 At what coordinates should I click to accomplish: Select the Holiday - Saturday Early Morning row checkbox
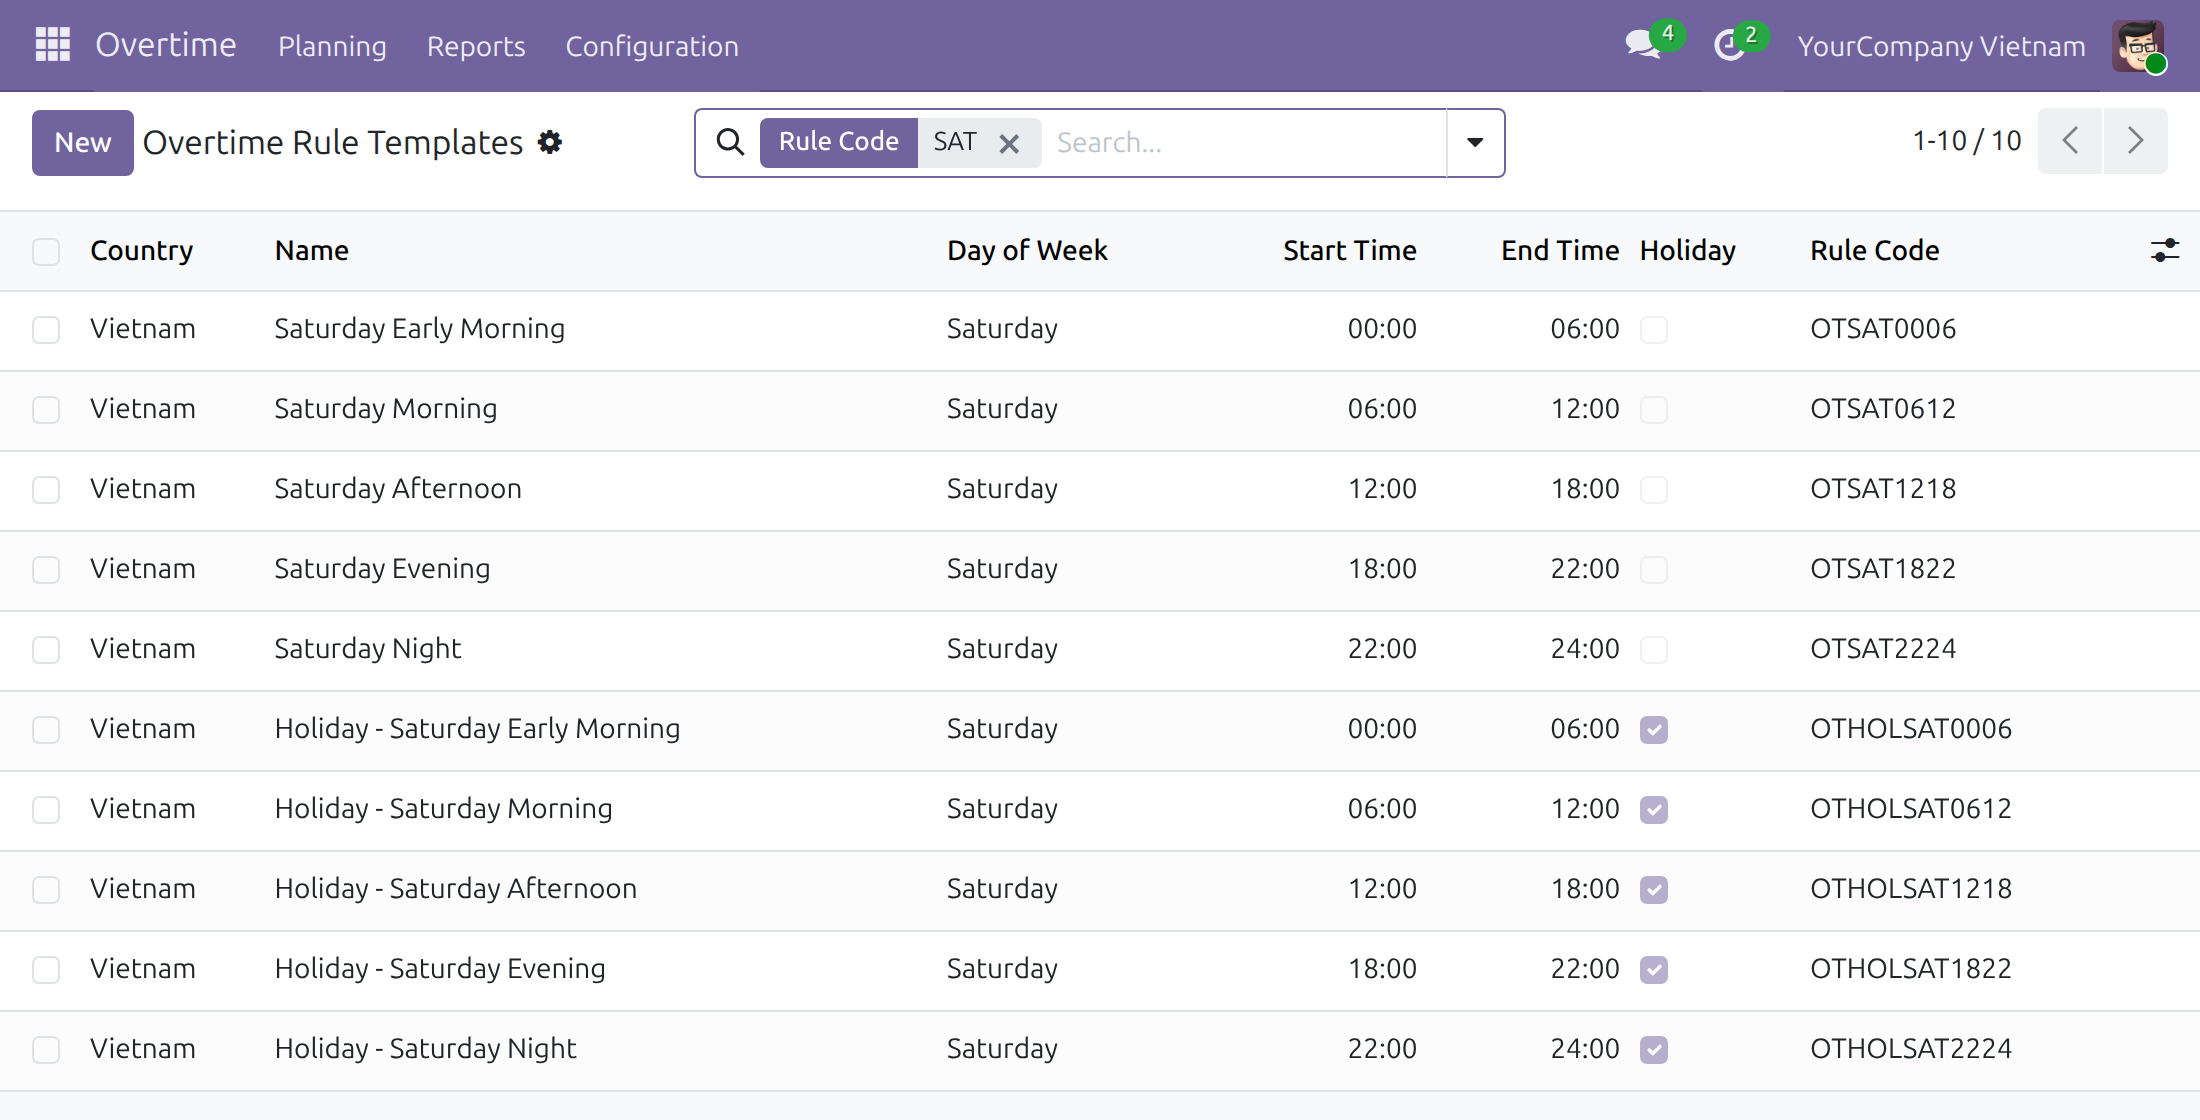[x=46, y=730]
